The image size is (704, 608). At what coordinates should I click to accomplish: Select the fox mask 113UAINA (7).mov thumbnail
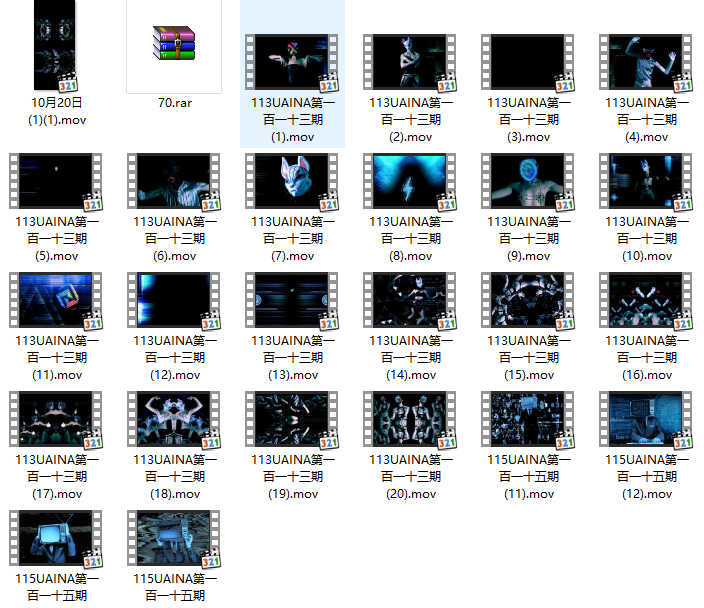[x=292, y=181]
